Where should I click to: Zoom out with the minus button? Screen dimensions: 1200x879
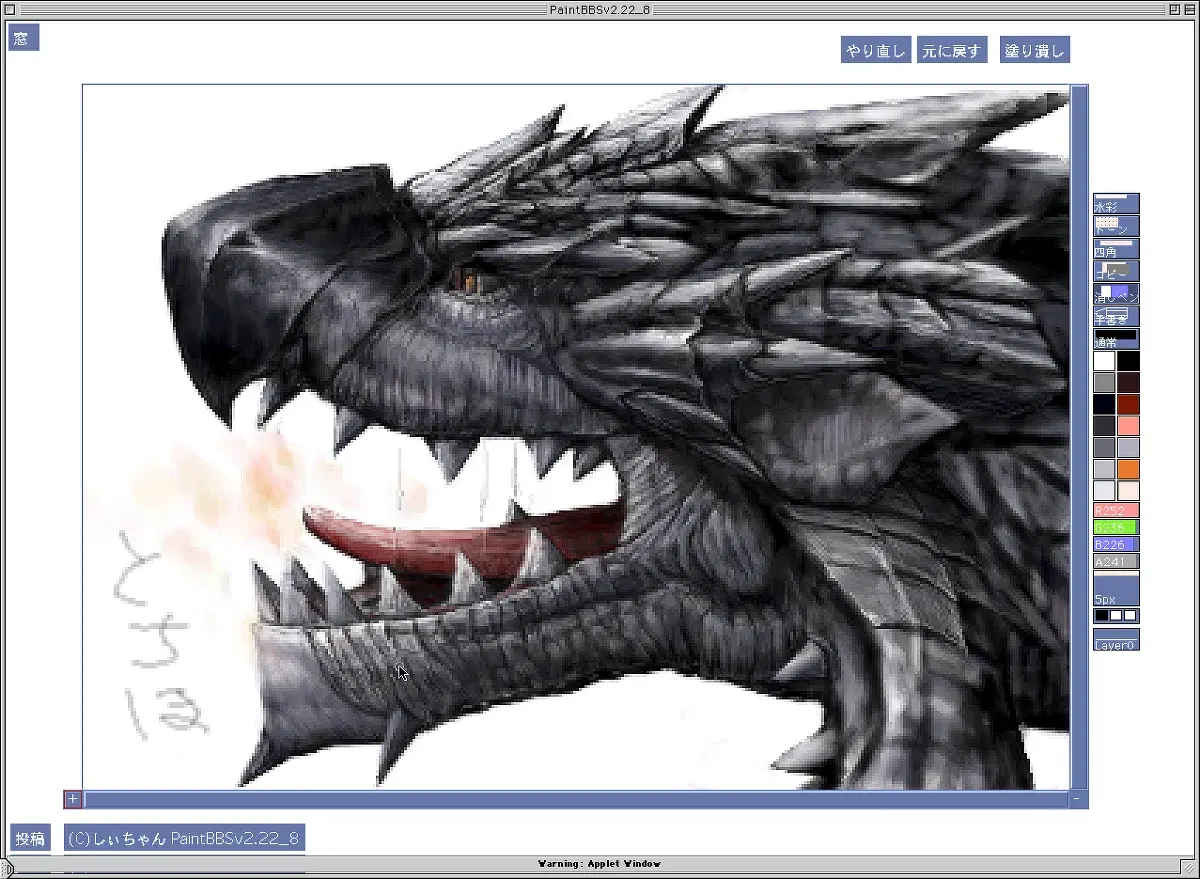[1078, 799]
